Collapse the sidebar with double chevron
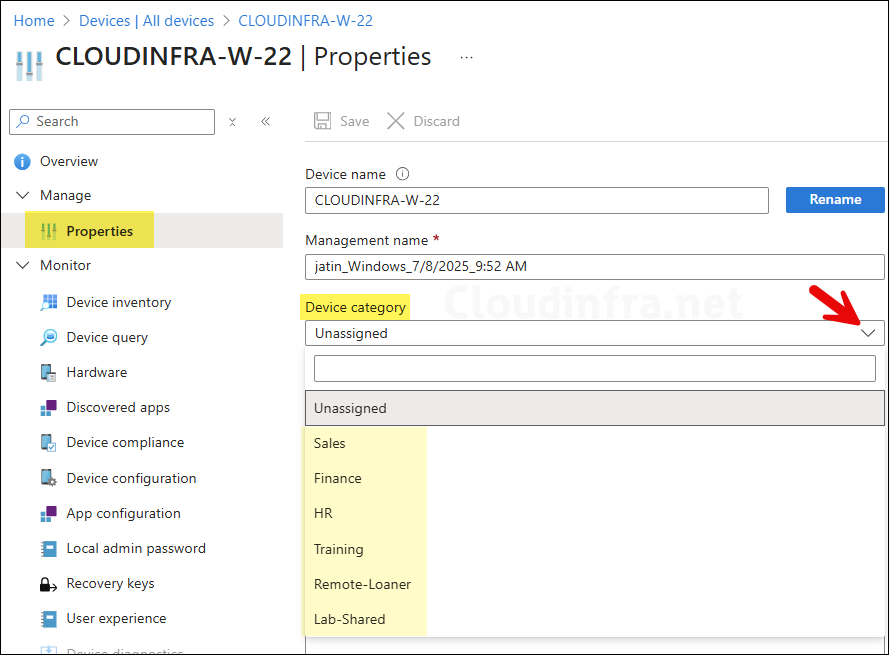 265,122
